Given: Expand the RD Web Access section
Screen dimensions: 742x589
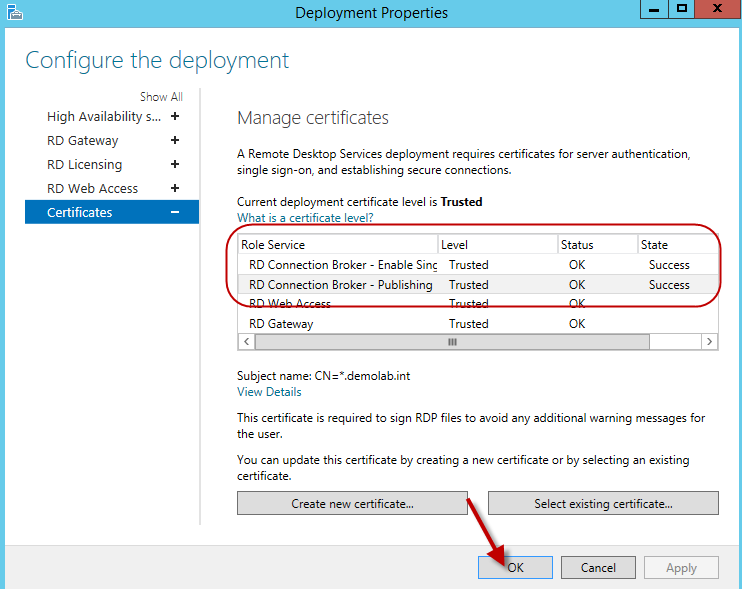Looking at the screenshot, I should point(175,188).
